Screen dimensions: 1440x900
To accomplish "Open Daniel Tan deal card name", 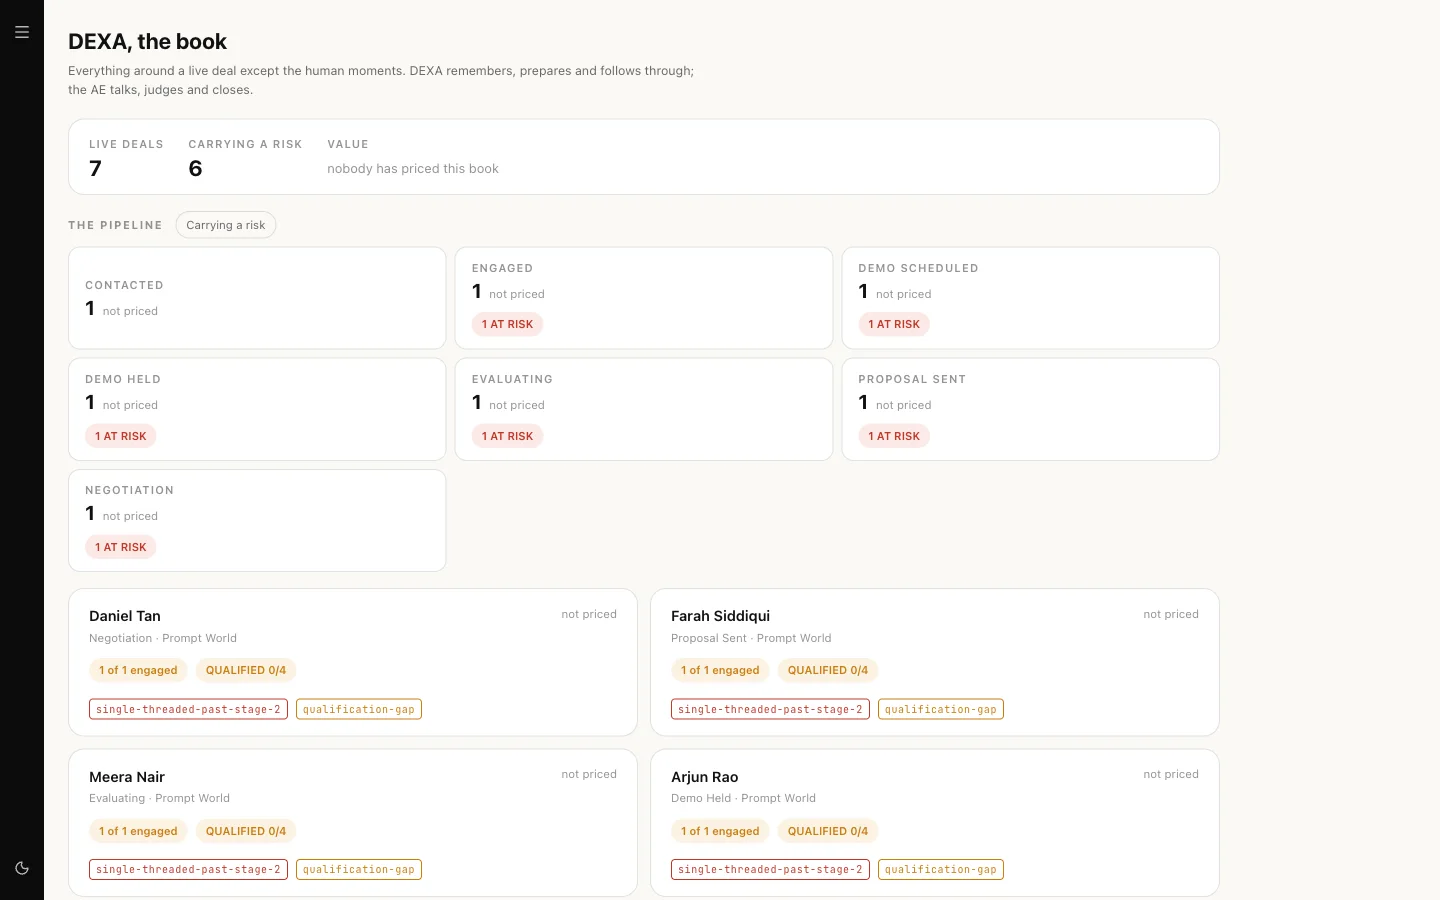I will click(x=125, y=616).
